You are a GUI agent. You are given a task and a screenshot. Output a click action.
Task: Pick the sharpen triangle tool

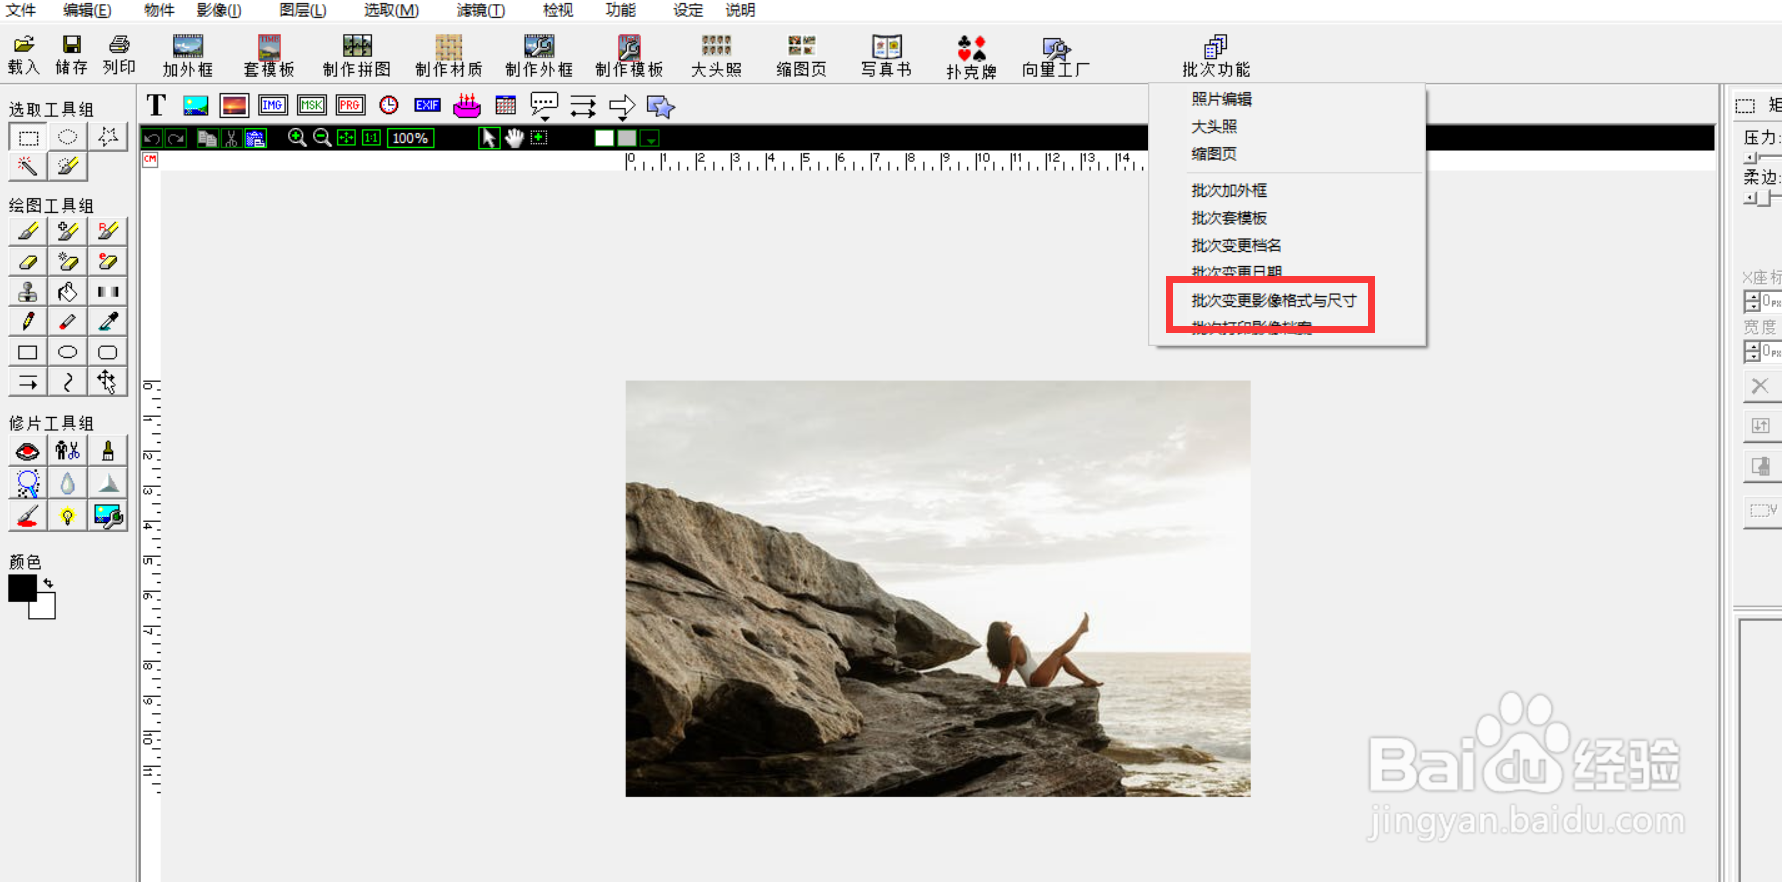[x=108, y=484]
